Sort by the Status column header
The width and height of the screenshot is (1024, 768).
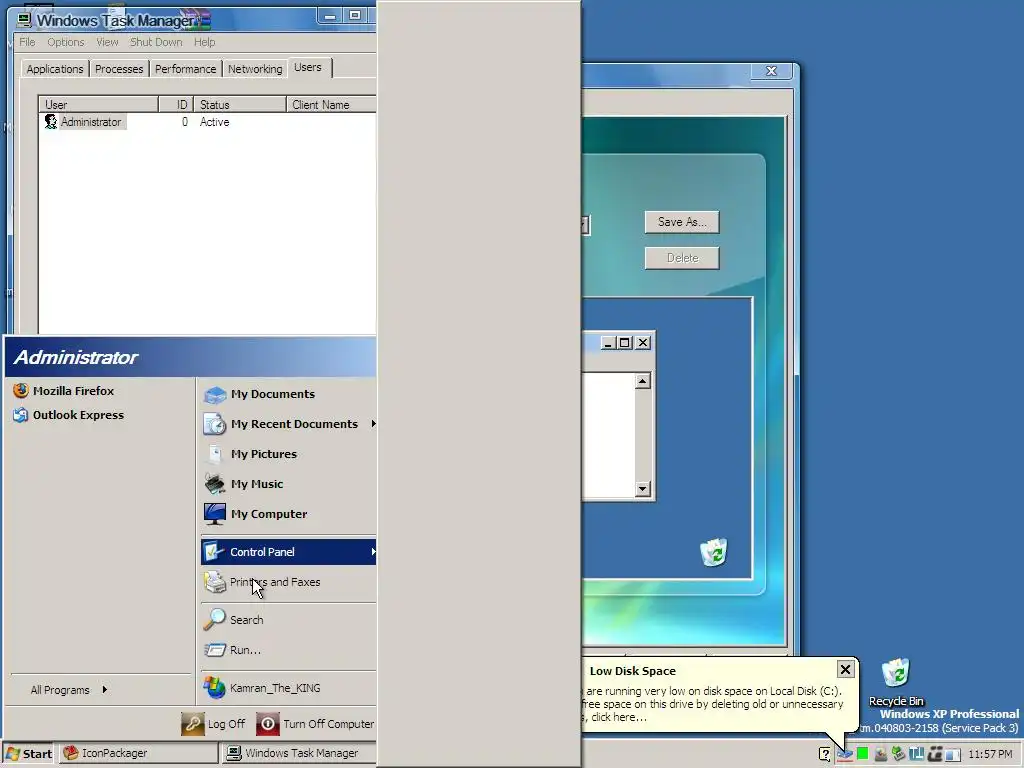240,104
